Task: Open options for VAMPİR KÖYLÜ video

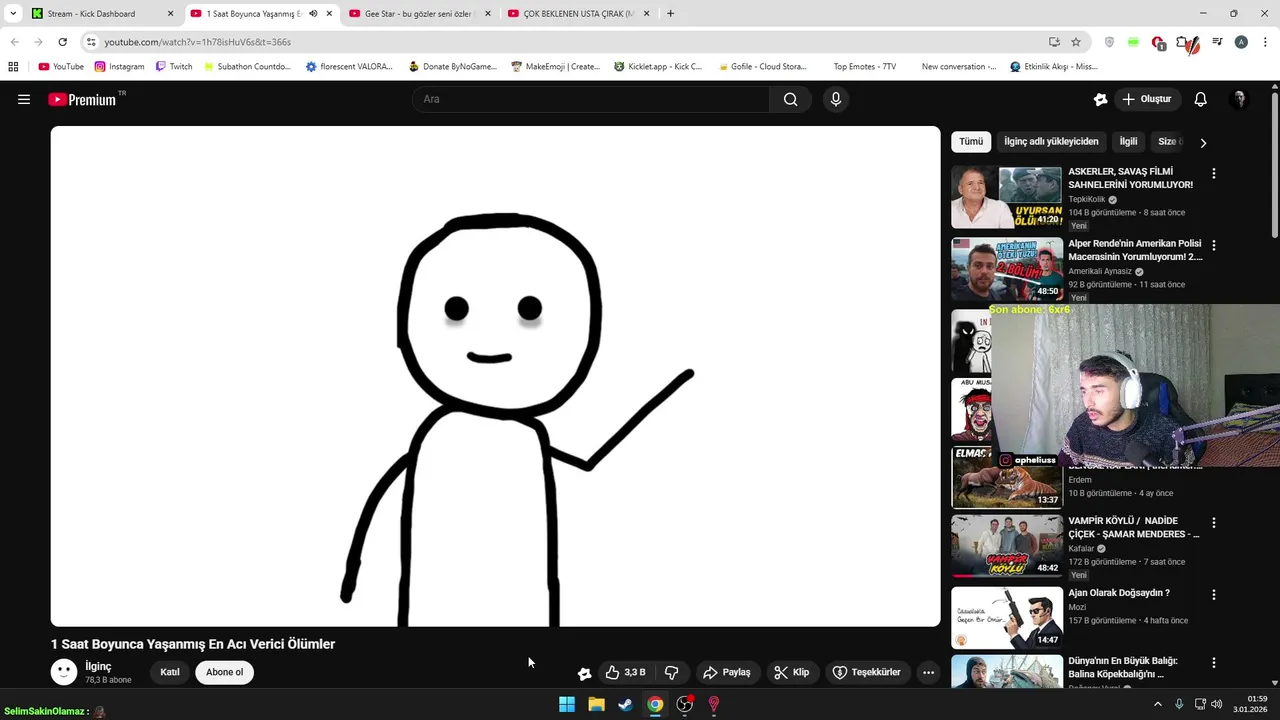Action: tap(1214, 522)
